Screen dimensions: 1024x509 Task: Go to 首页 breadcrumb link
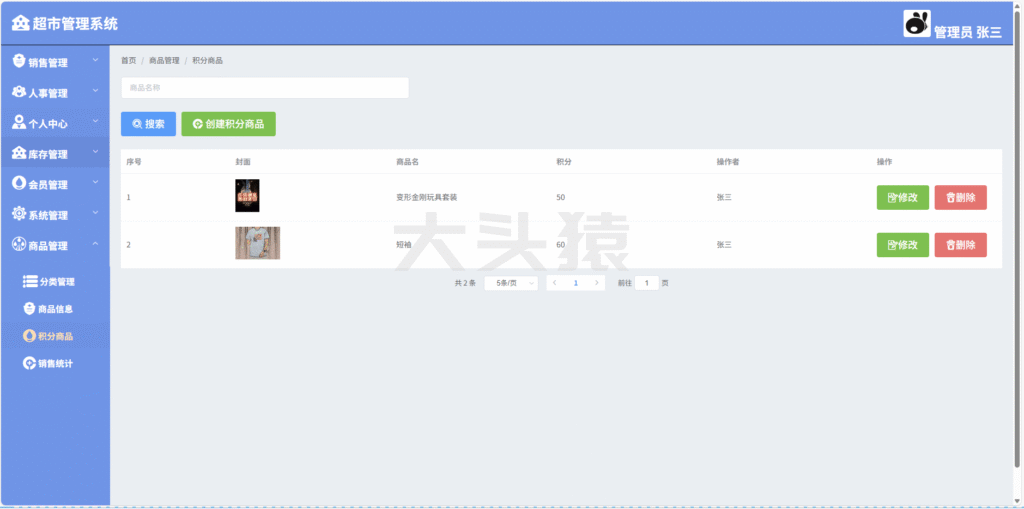point(129,60)
